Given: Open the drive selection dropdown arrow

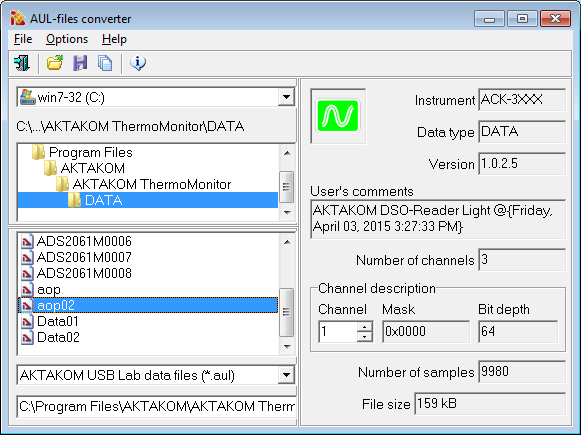Looking at the screenshot, I should [286, 97].
